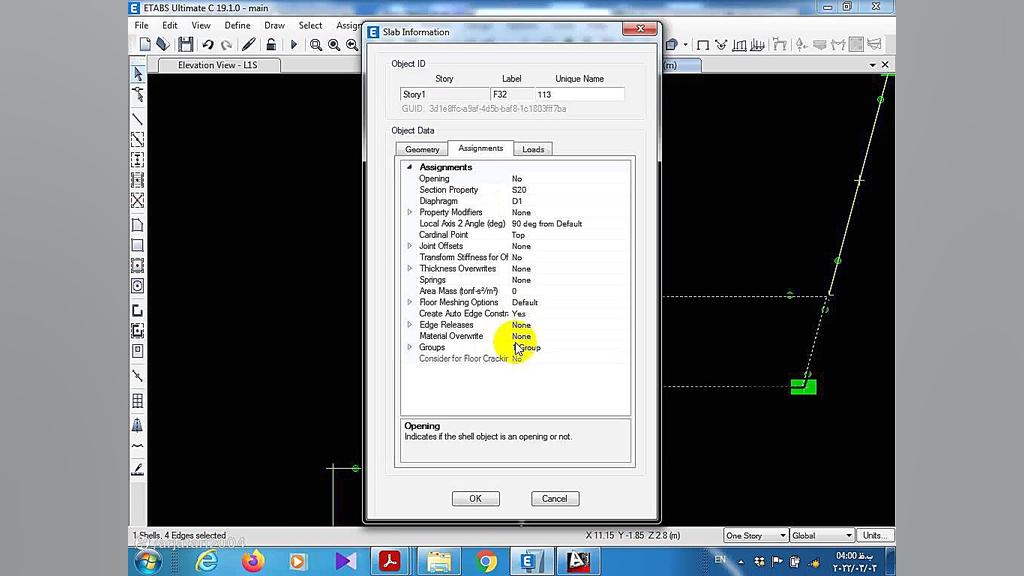Toggle the Lock/Unlock model padlock
This screenshot has width=1024, height=576.
271,44
